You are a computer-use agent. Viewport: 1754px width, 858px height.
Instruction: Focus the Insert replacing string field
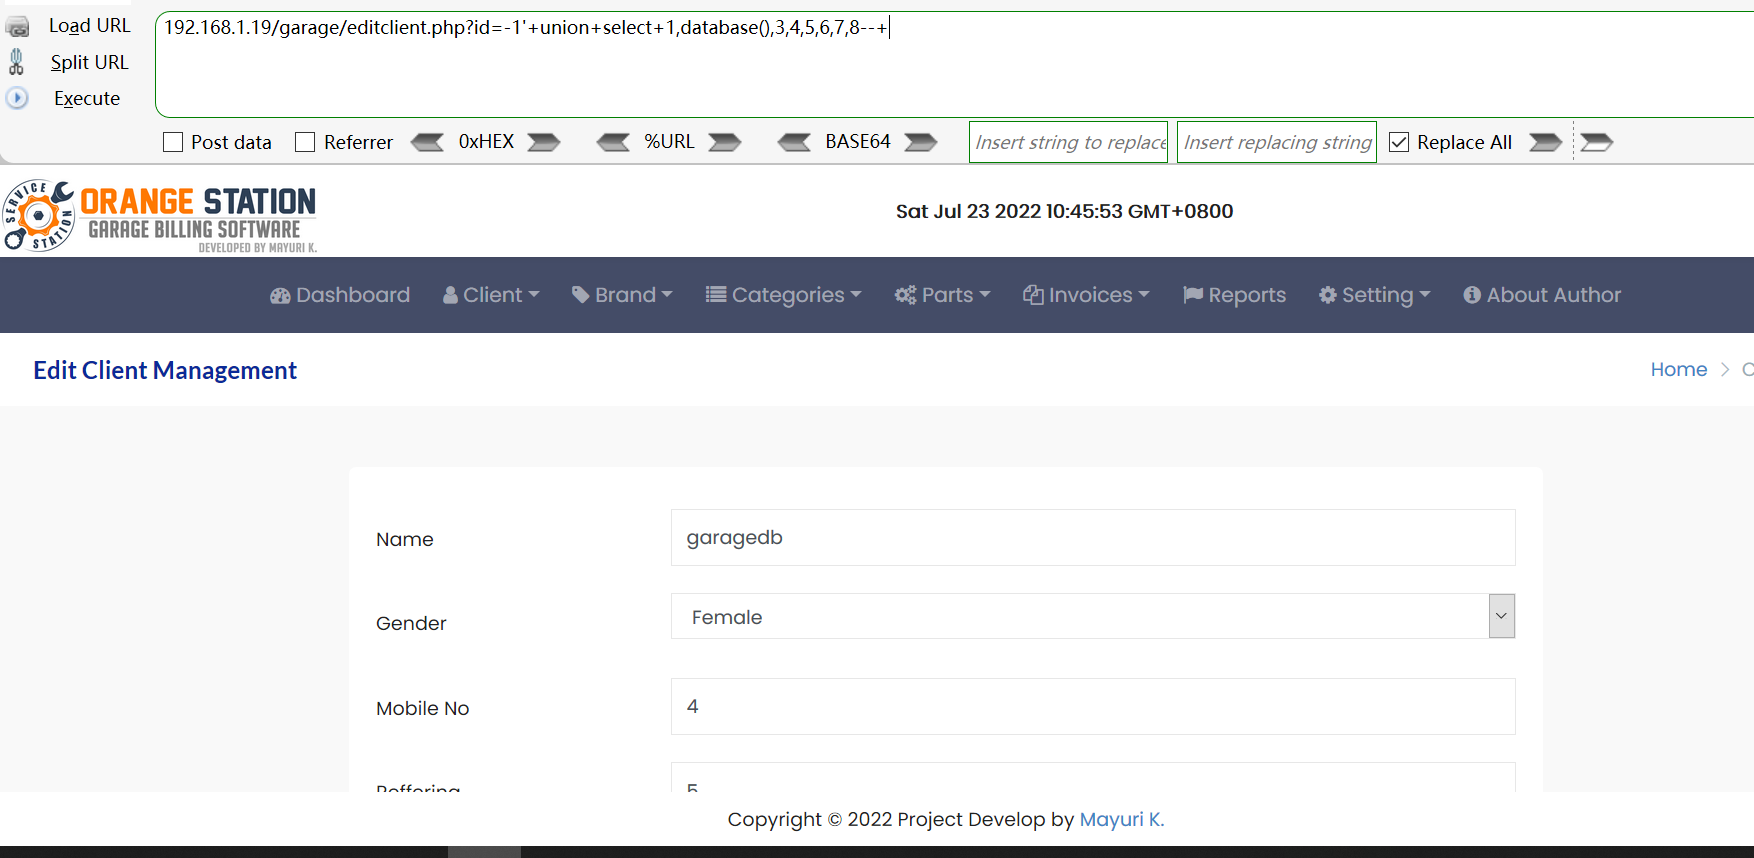point(1277,142)
